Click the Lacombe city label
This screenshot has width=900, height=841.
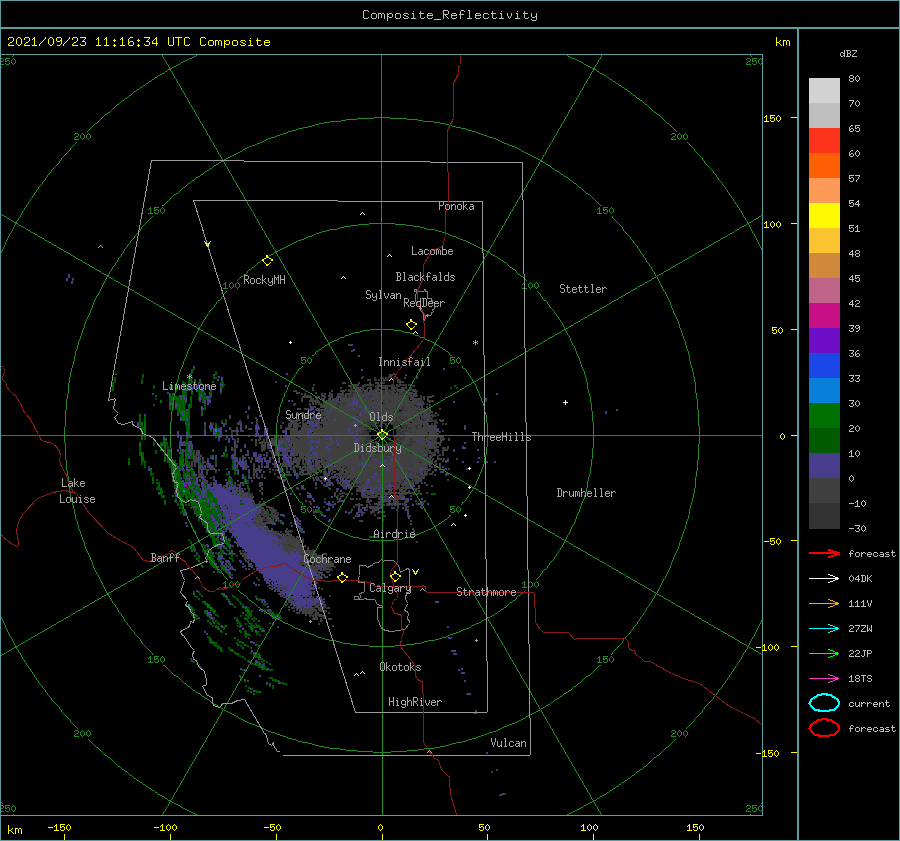click(432, 251)
